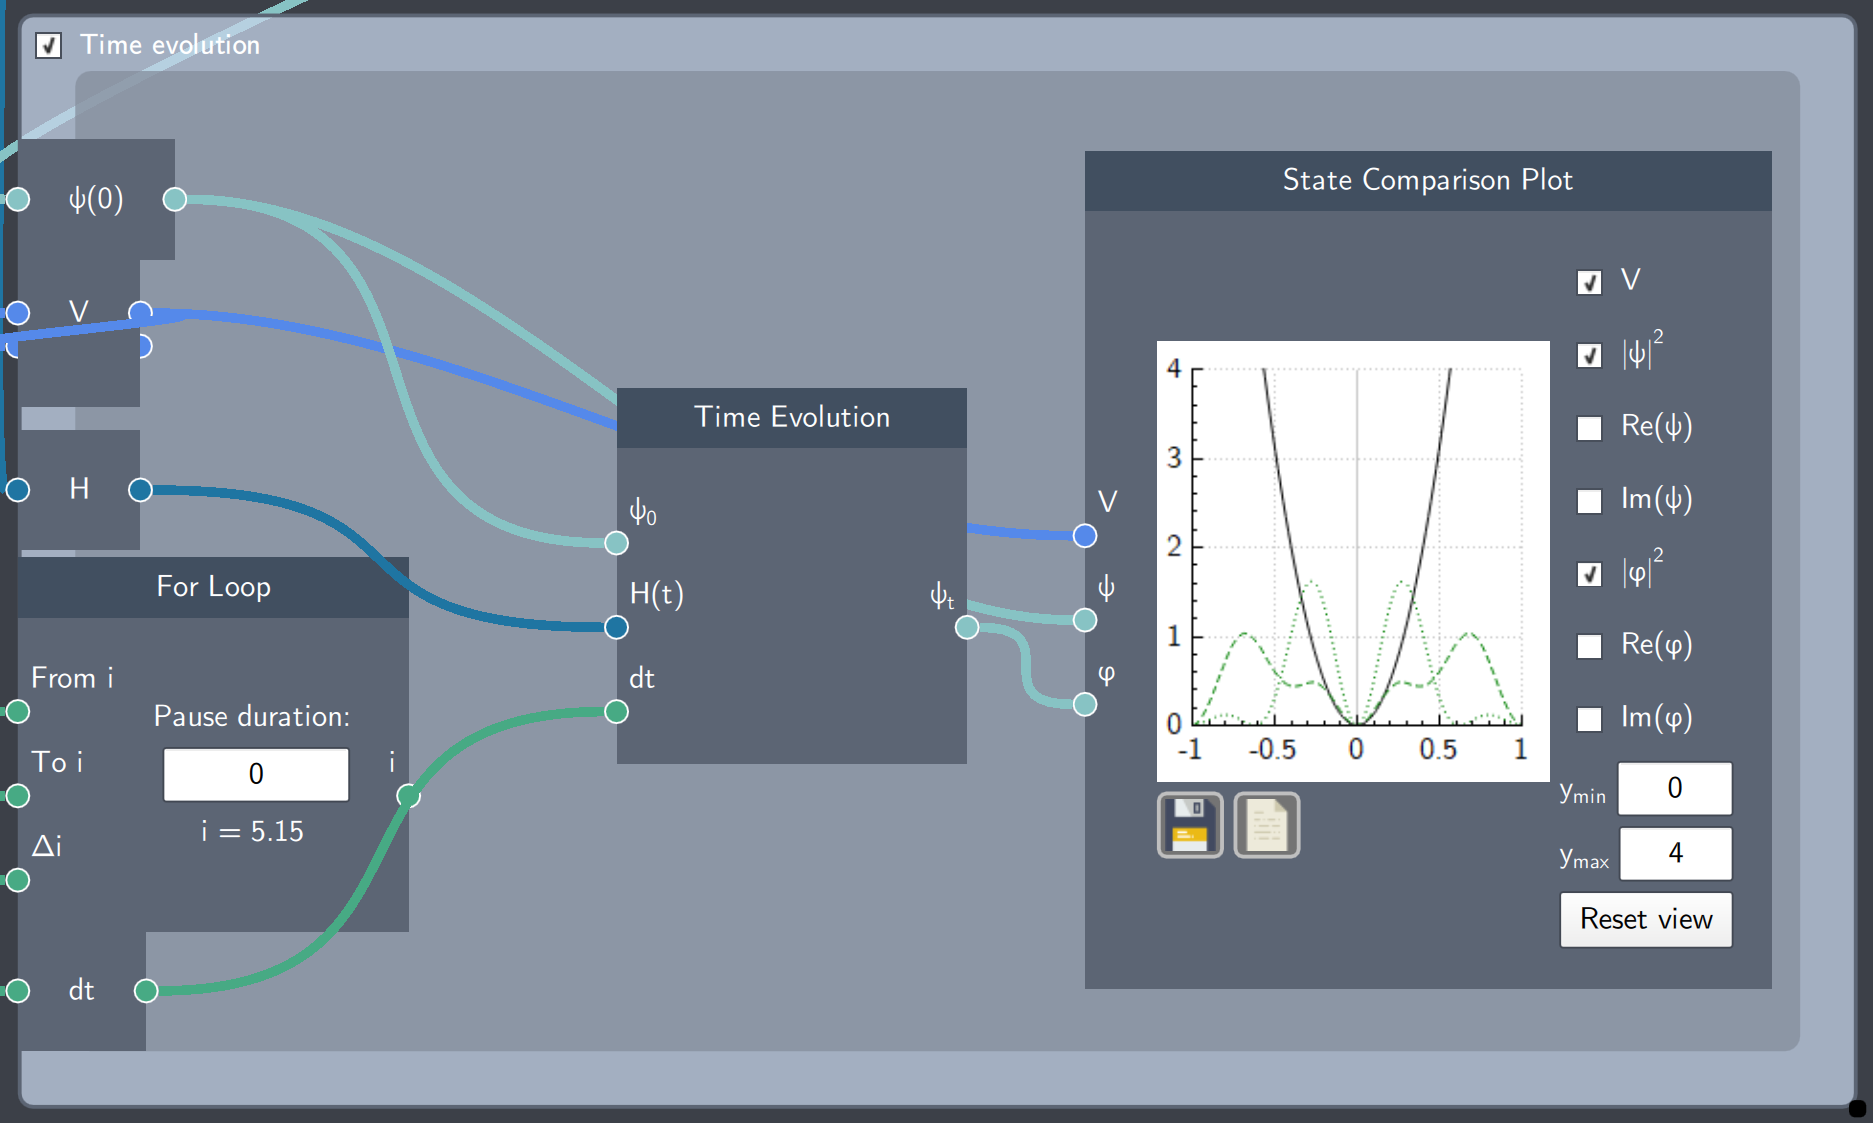Click the V input port of the plot
Viewport: 1873px width, 1123px height.
(1085, 535)
